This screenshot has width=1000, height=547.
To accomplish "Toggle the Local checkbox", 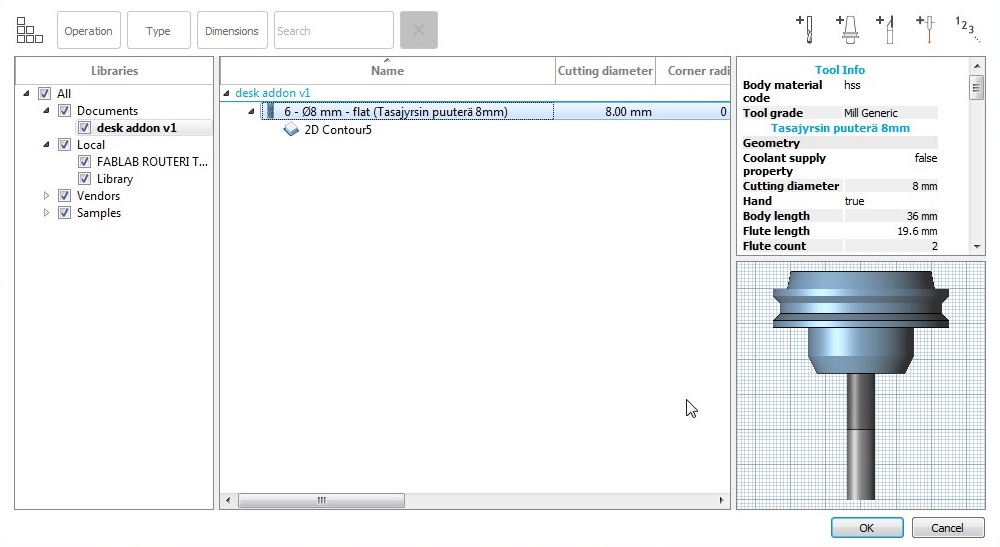I will (x=64, y=145).
